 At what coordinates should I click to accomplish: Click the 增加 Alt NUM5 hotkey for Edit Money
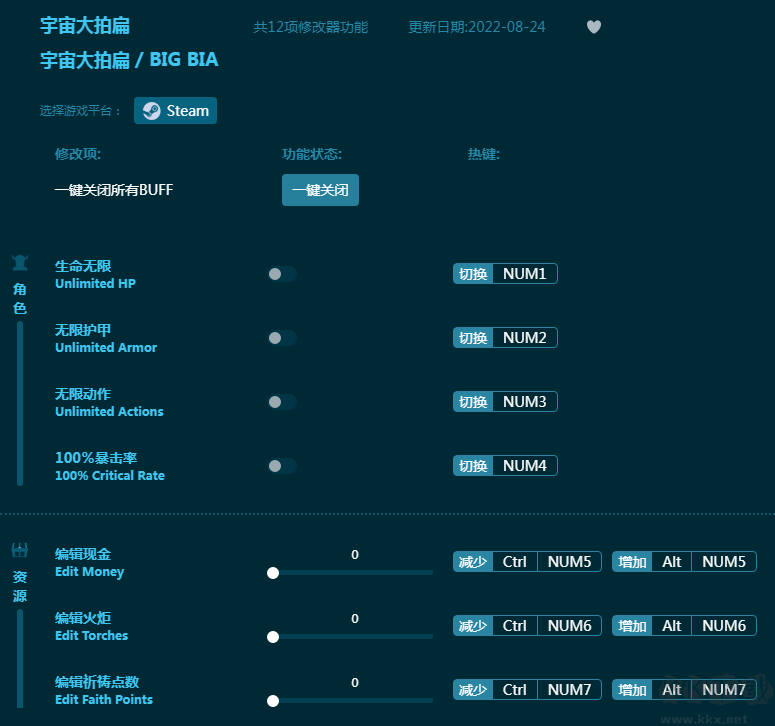click(x=684, y=562)
